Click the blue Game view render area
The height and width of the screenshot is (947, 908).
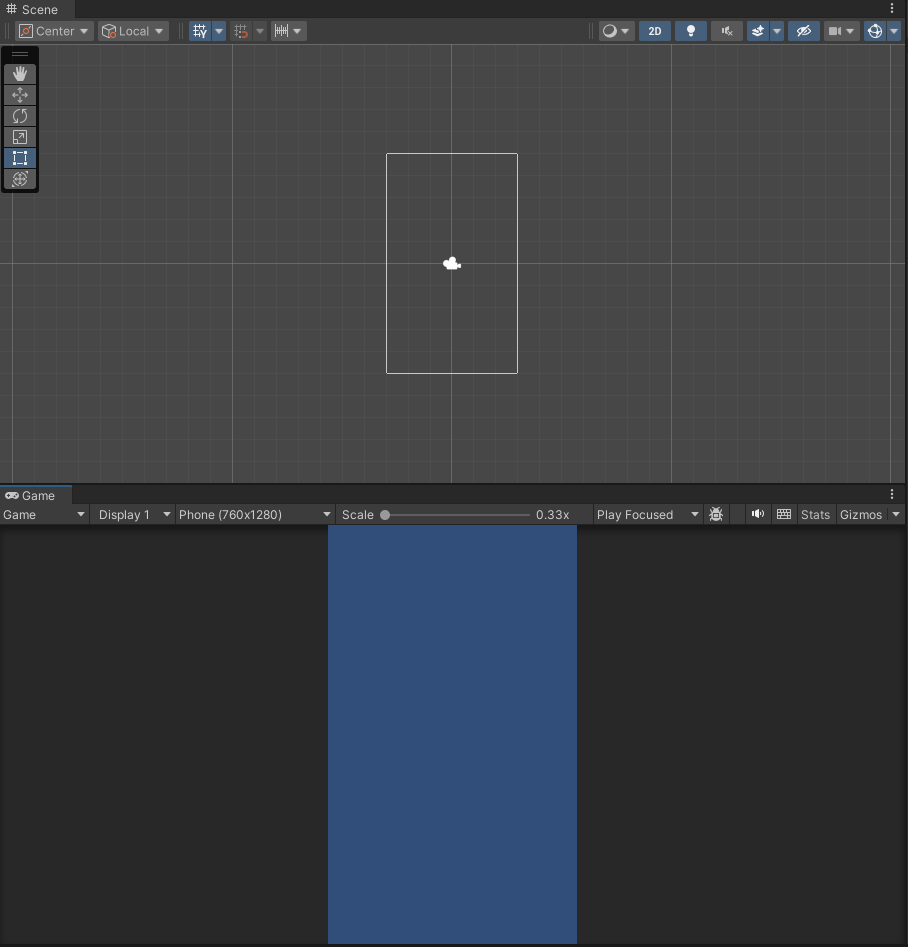coord(452,734)
